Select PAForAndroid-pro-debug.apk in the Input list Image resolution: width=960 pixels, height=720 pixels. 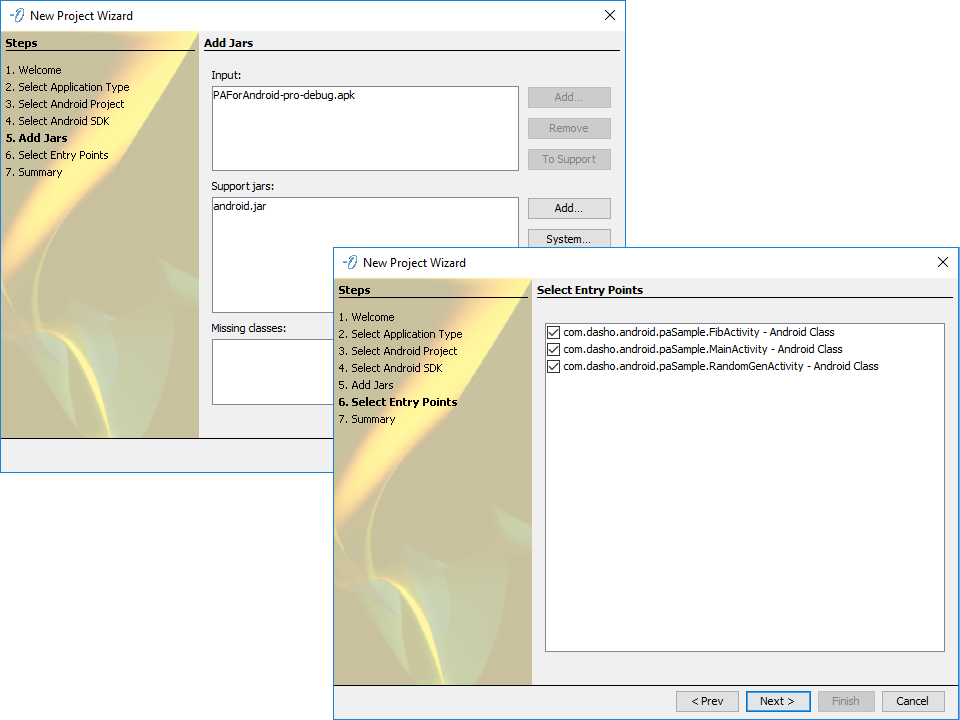tap(284, 96)
